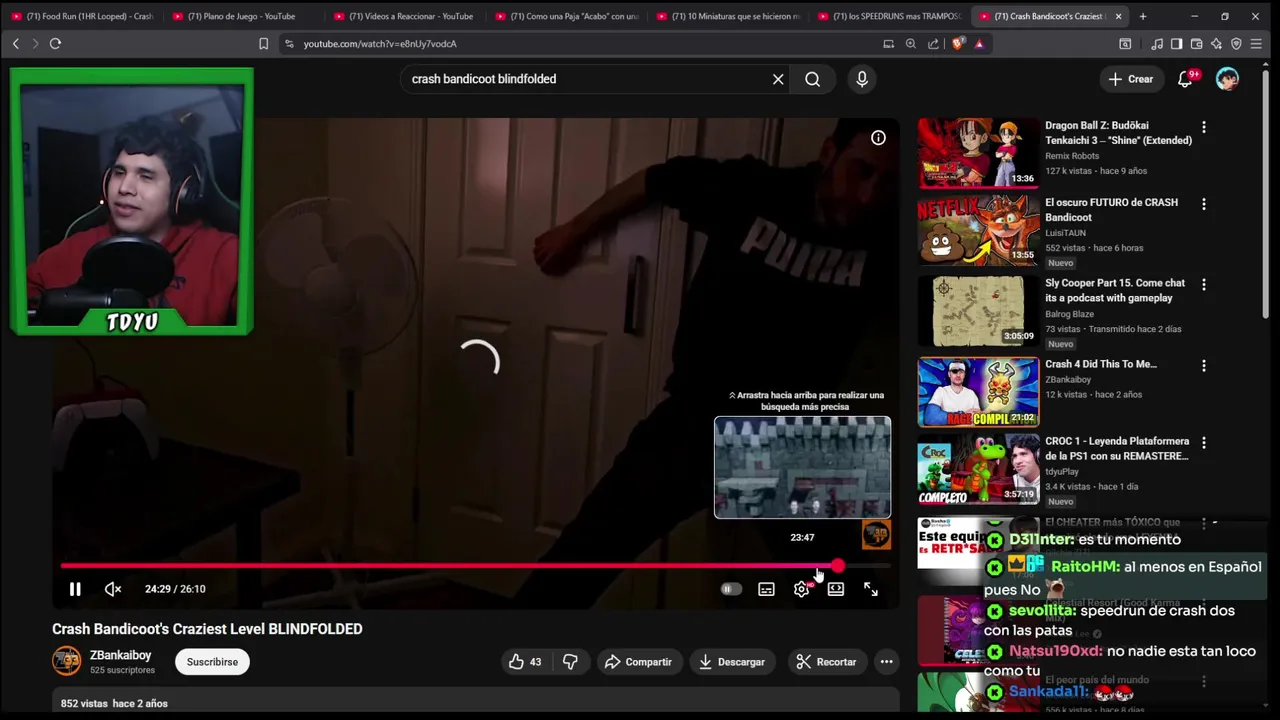Pause the YouTube video
Viewport: 1280px width, 720px height.
click(75, 589)
